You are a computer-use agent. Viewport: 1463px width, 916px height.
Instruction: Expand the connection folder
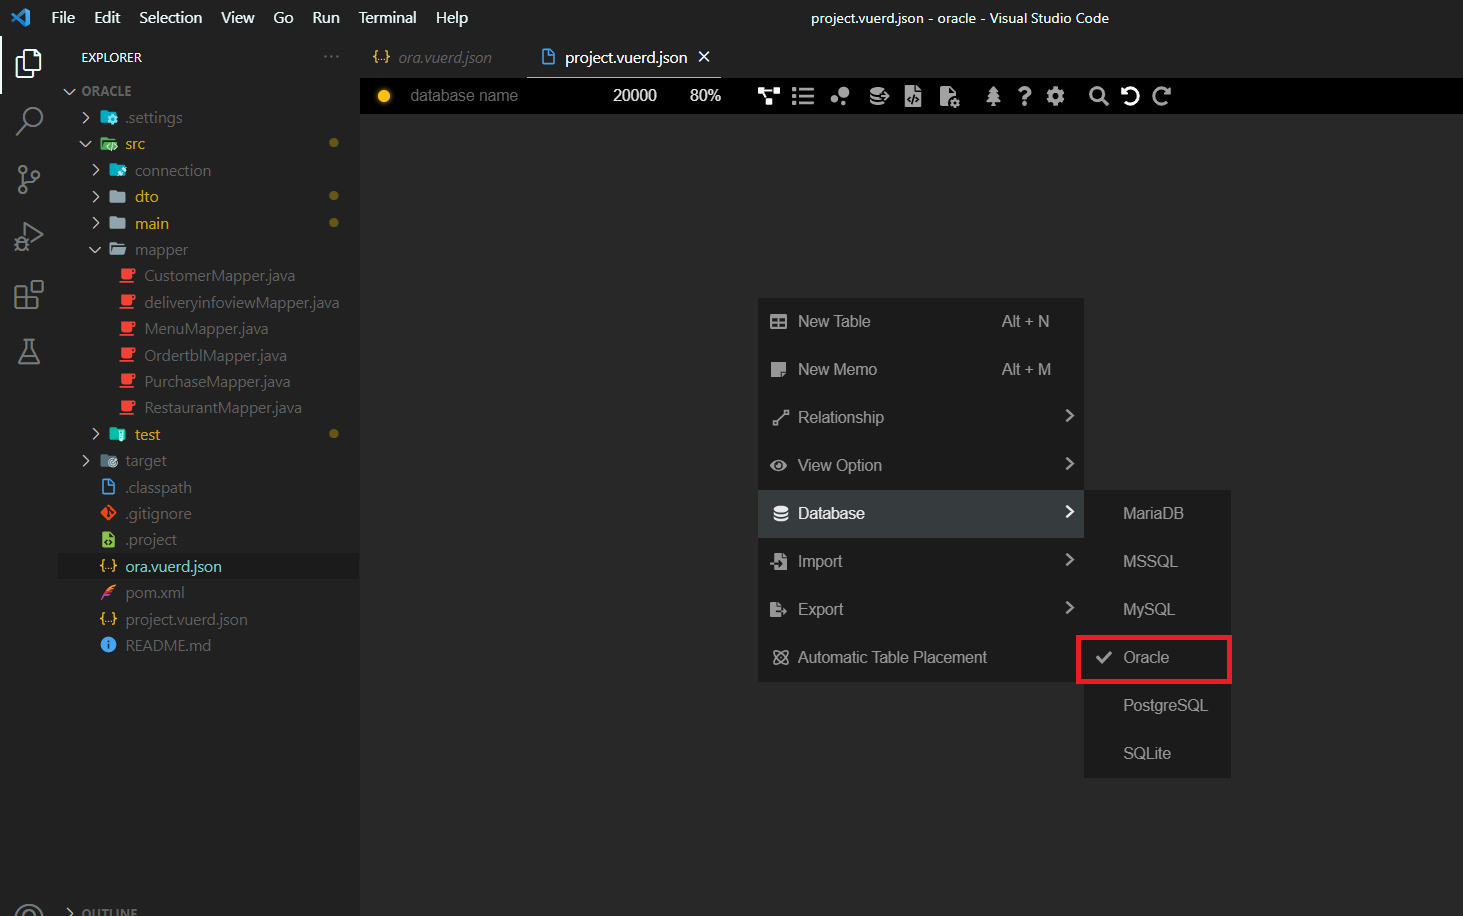(x=208, y=171)
